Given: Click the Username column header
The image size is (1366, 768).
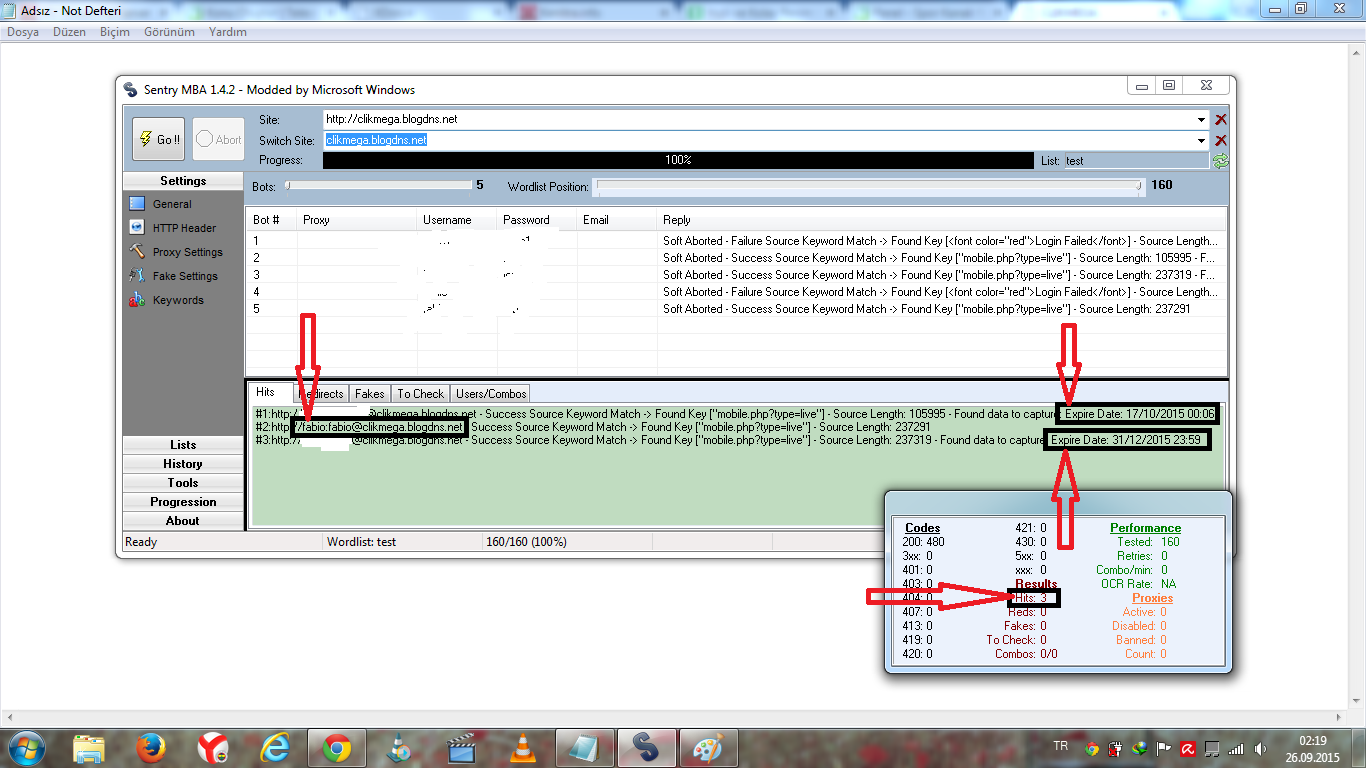Looking at the screenshot, I should [x=446, y=220].
